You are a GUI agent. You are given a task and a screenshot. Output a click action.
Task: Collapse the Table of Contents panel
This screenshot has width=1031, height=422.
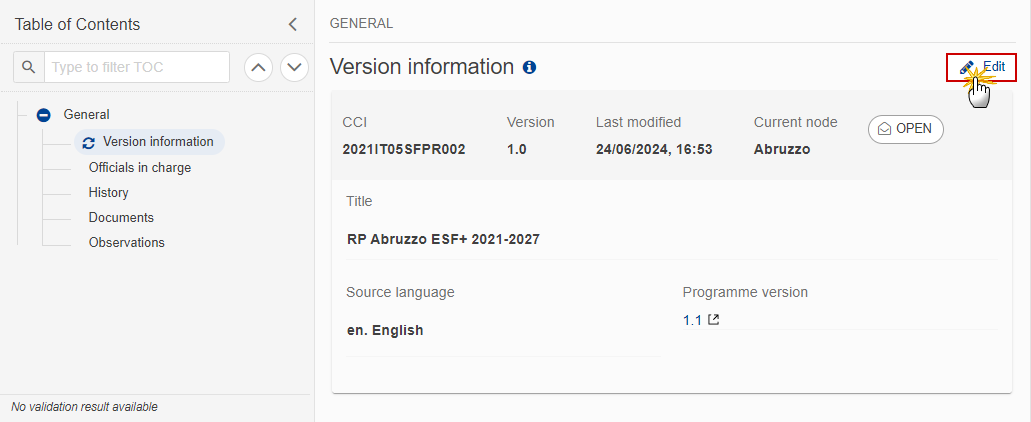point(293,25)
